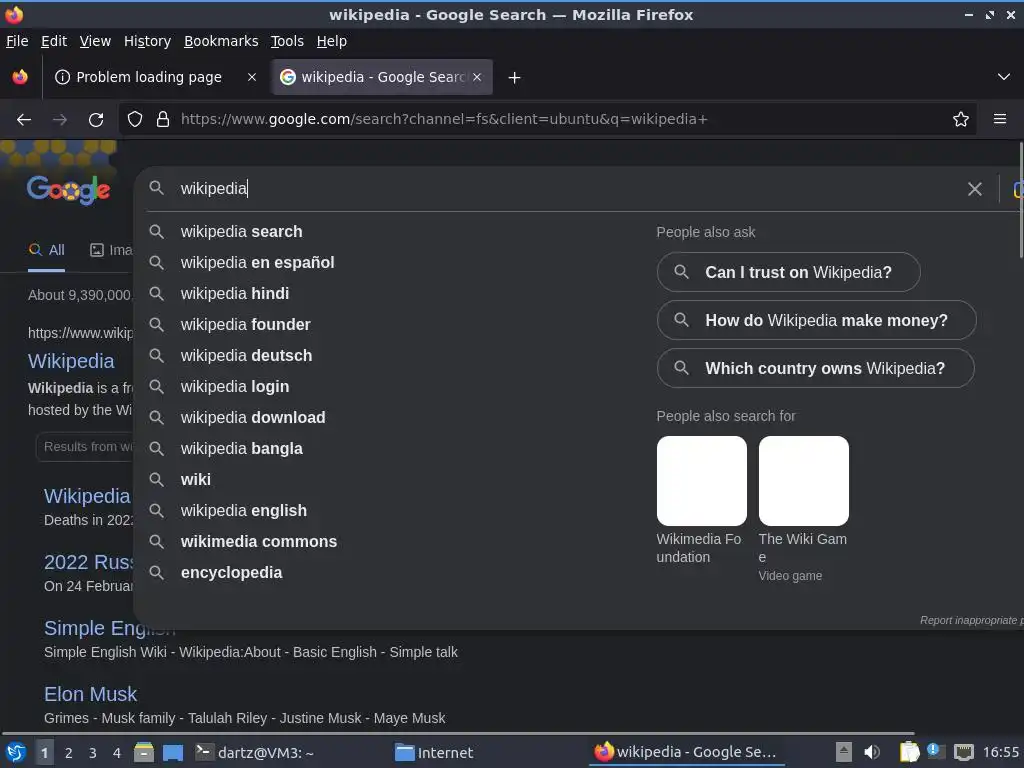This screenshot has width=1024, height=768.
Task: Open the Tools menu
Action: coord(287,41)
